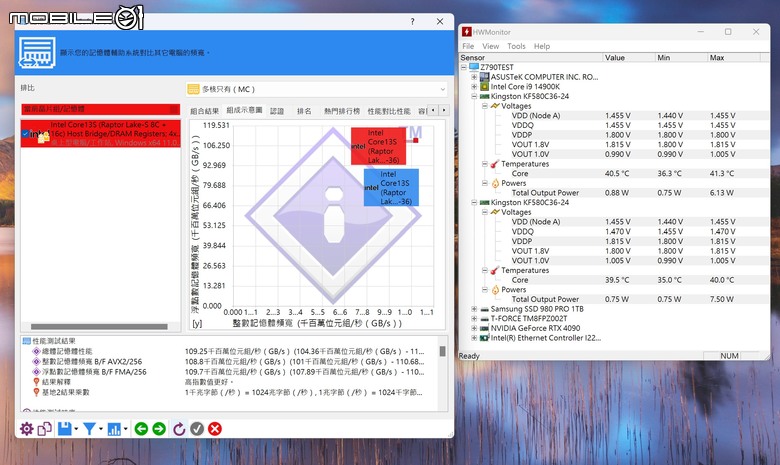Viewport: 780px width, 465px height.
Task: Click the HWMonitor red lightning title icon
Action: tap(467, 32)
